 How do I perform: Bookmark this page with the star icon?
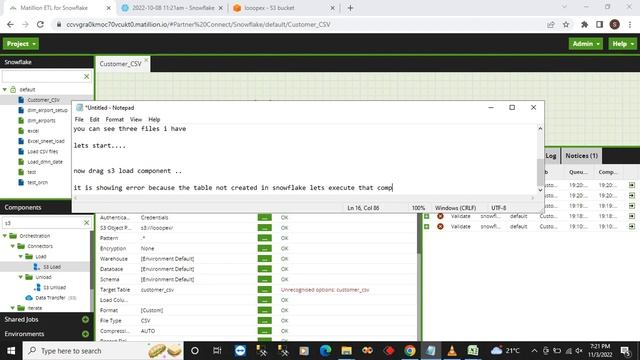tap(566, 24)
